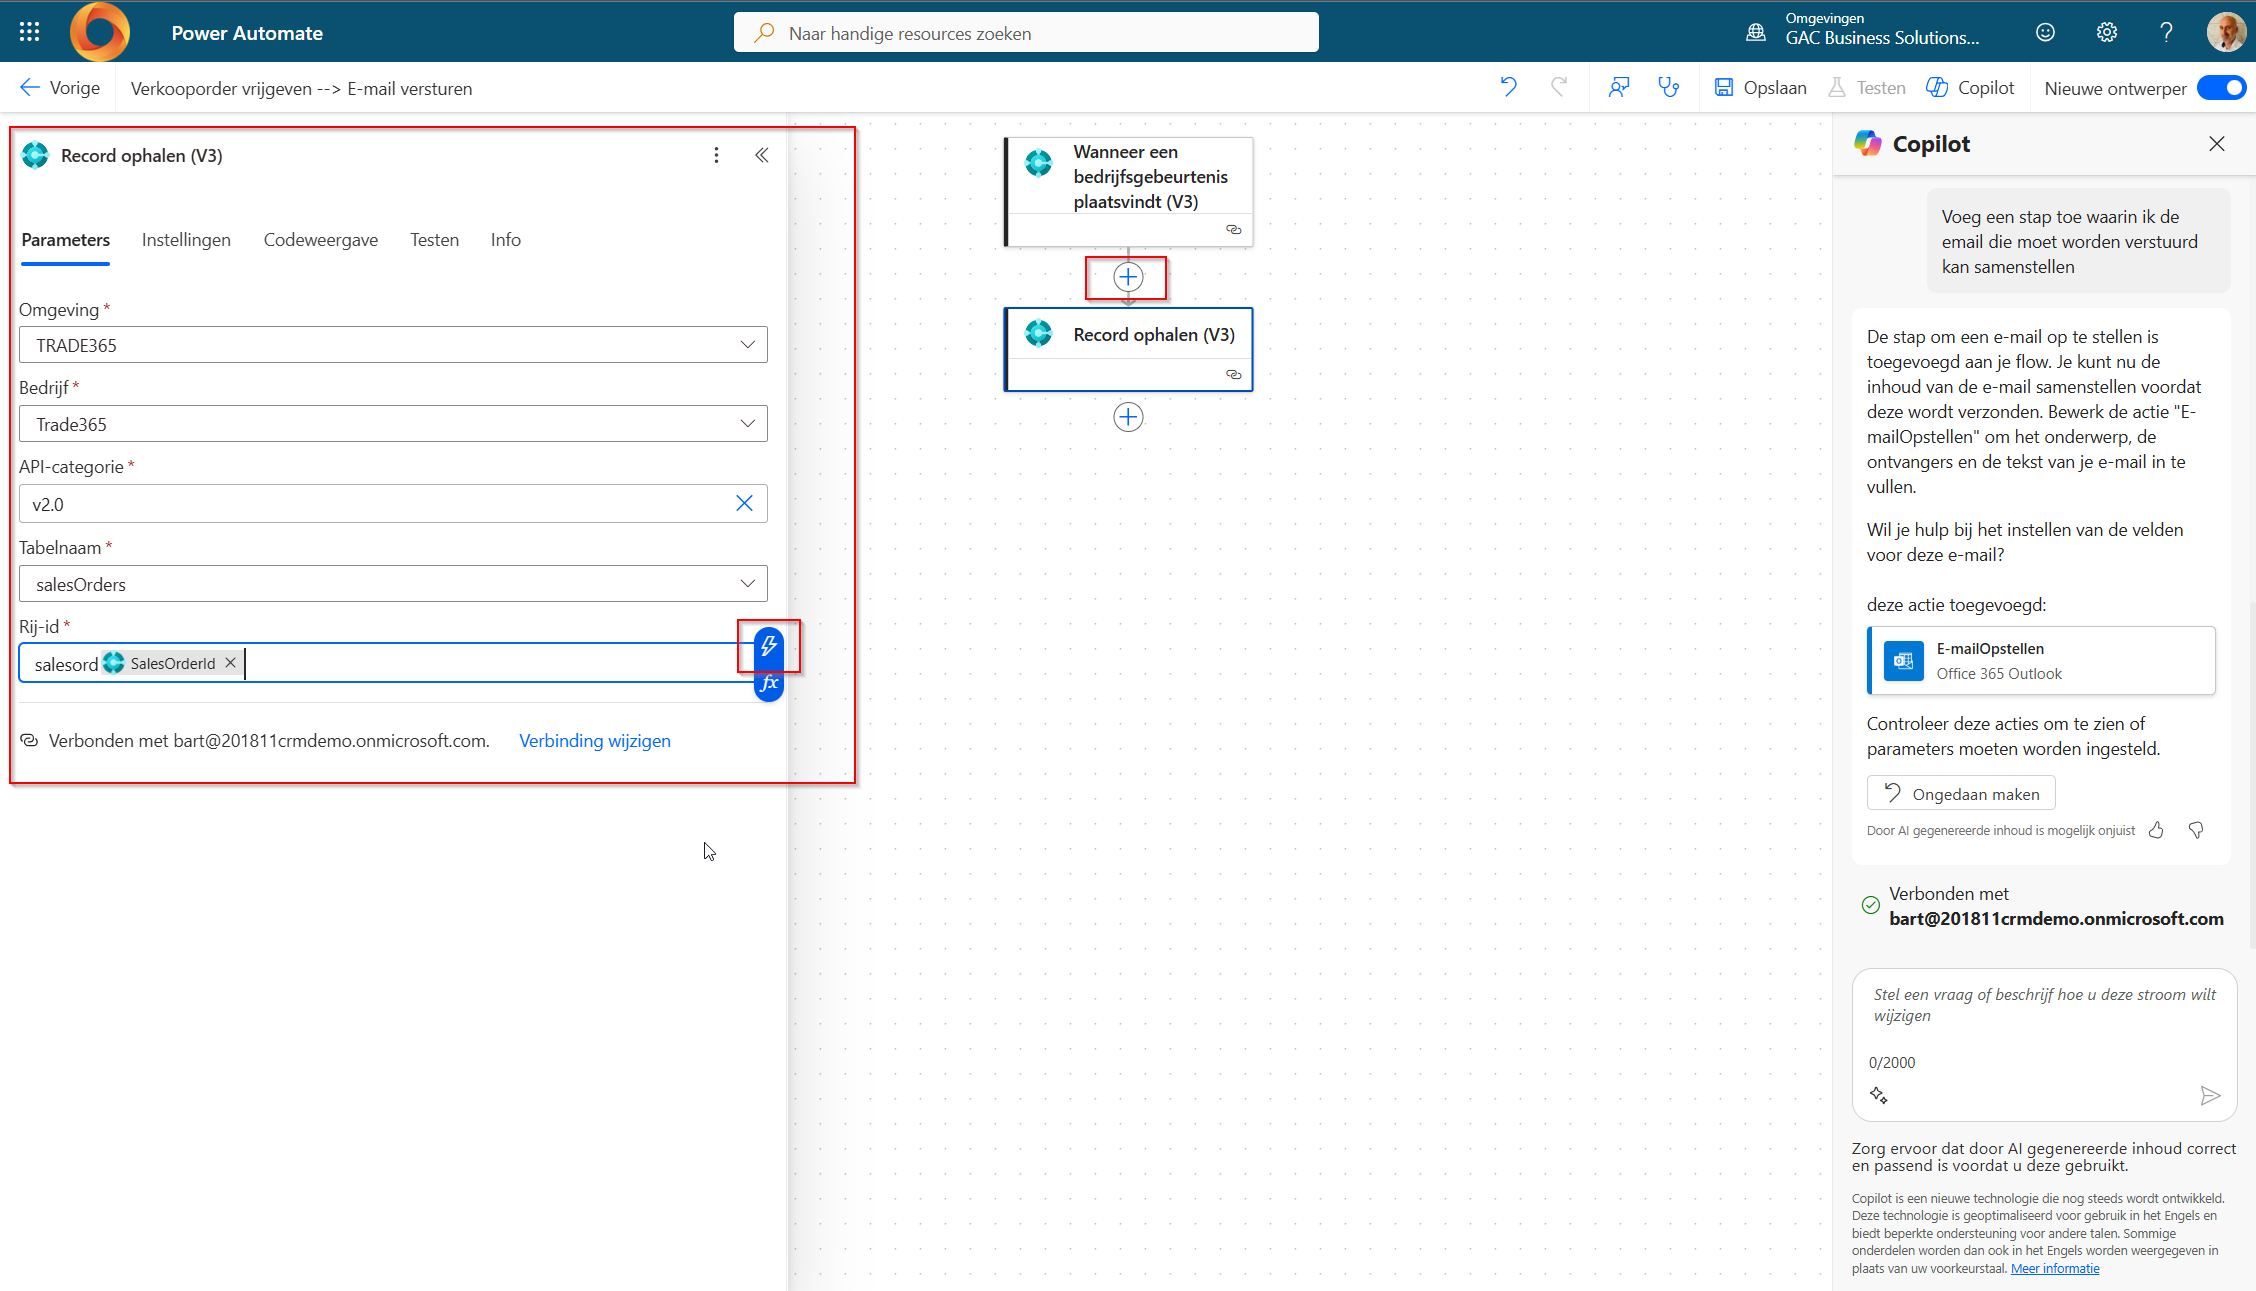The height and width of the screenshot is (1291, 2256).
Task: Collapse the Record ophalen side panel
Action: [x=762, y=155]
